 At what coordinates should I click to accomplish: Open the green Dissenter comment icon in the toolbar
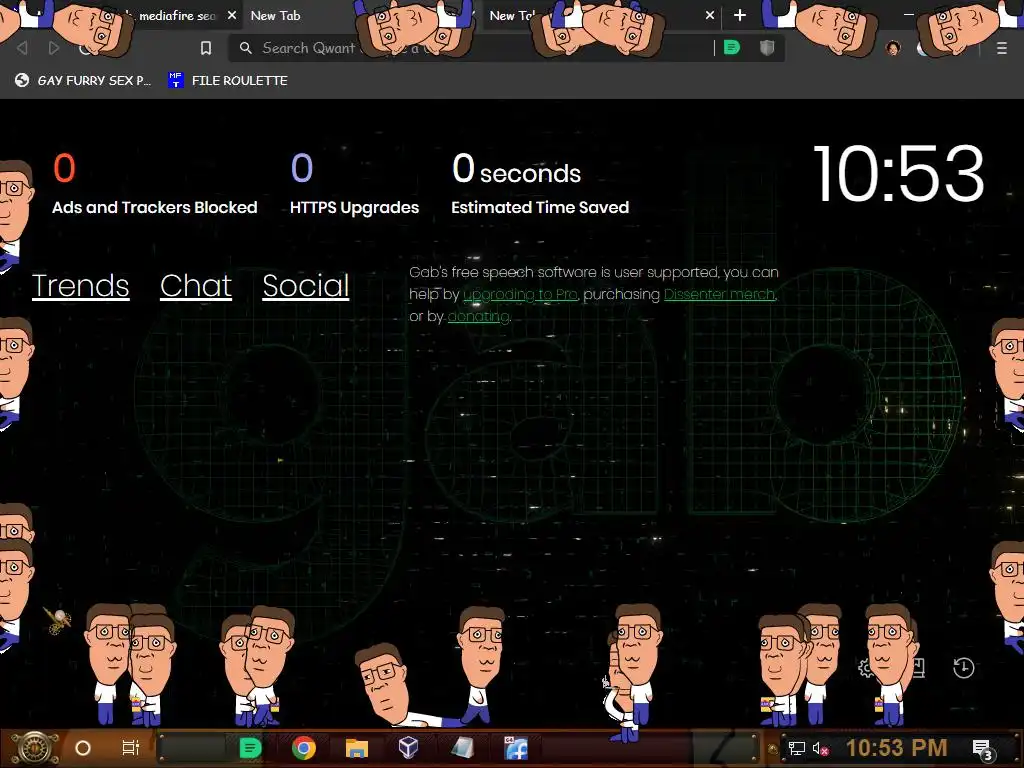[x=731, y=48]
